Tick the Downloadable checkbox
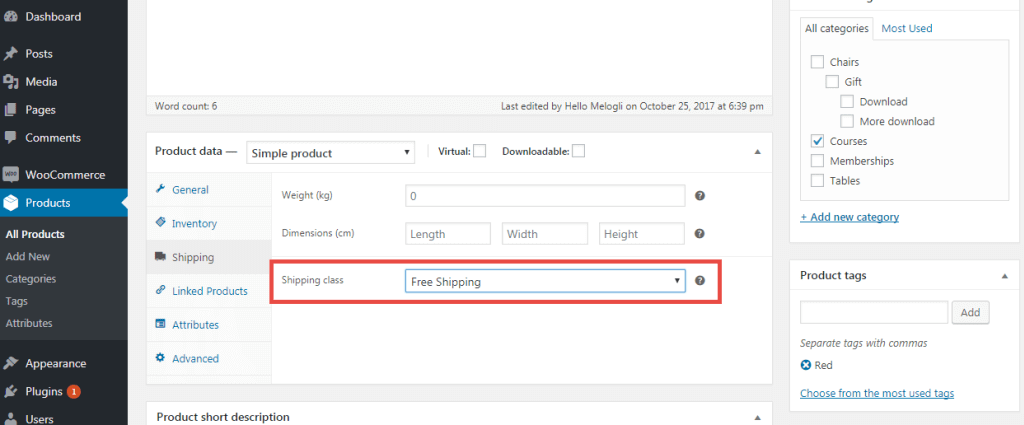Screen dimensions: 1024x425 [x=578, y=151]
